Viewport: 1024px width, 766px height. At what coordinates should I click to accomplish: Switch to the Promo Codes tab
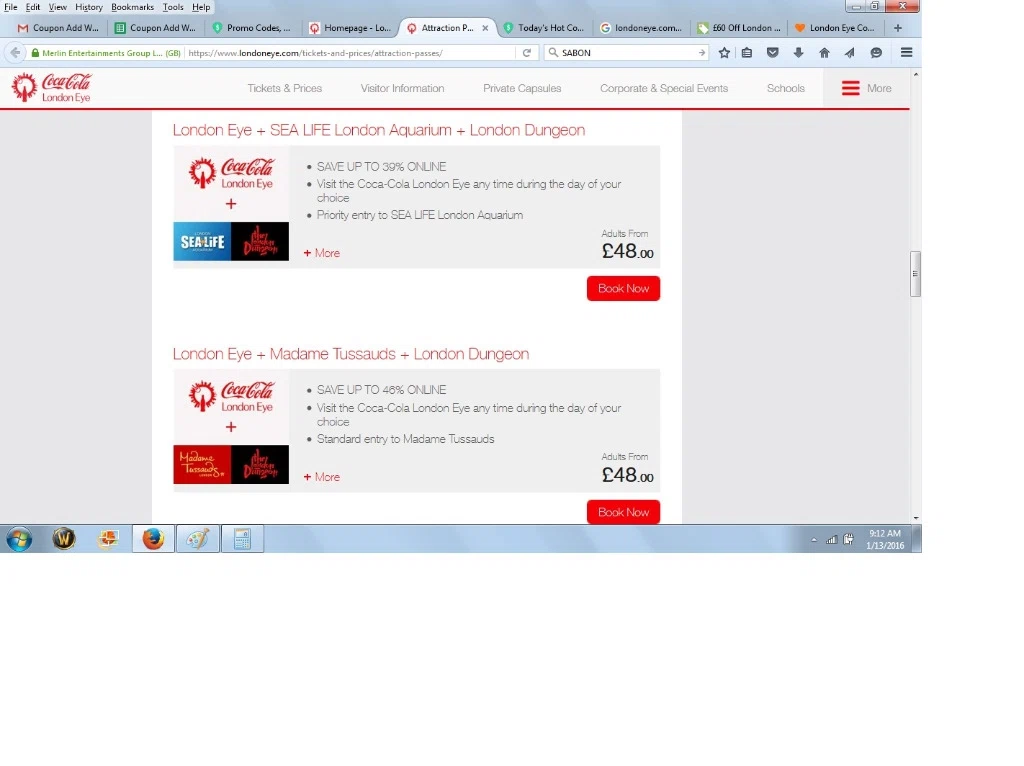(x=253, y=28)
